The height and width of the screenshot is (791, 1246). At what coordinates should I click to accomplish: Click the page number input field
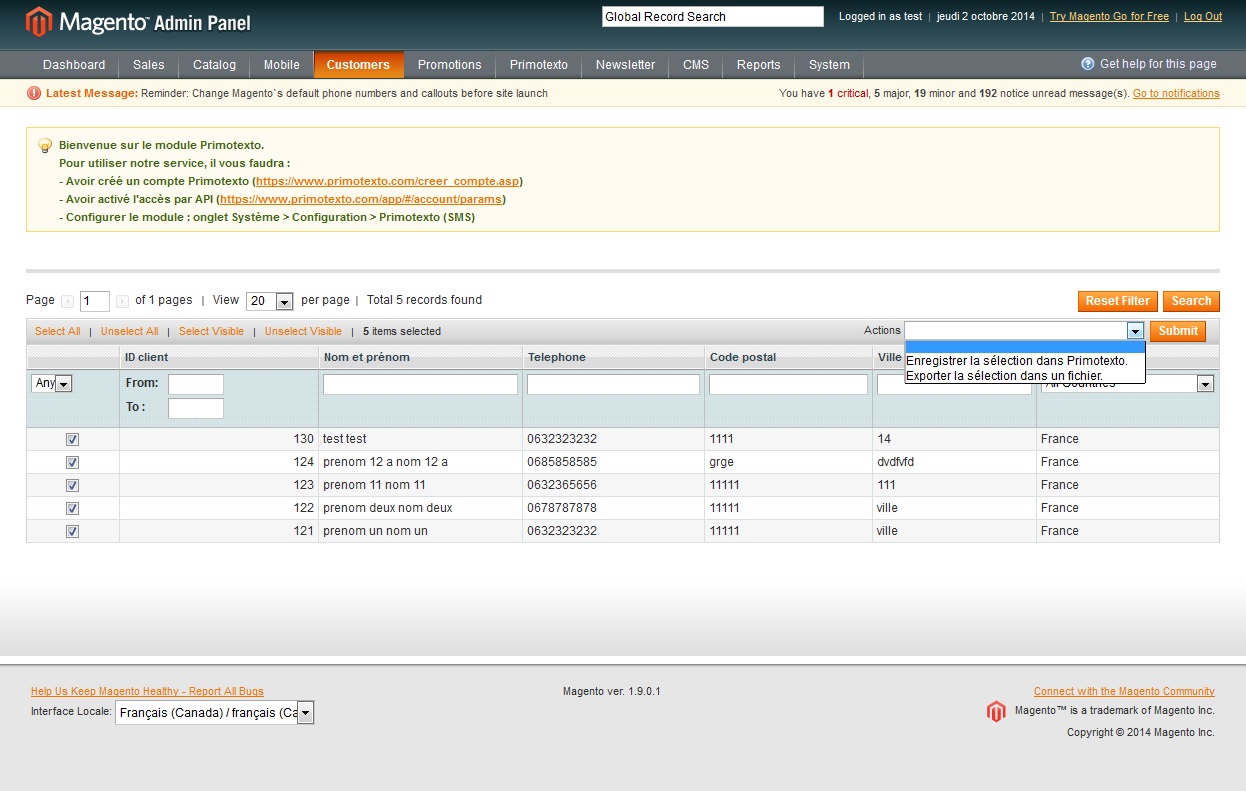95,301
